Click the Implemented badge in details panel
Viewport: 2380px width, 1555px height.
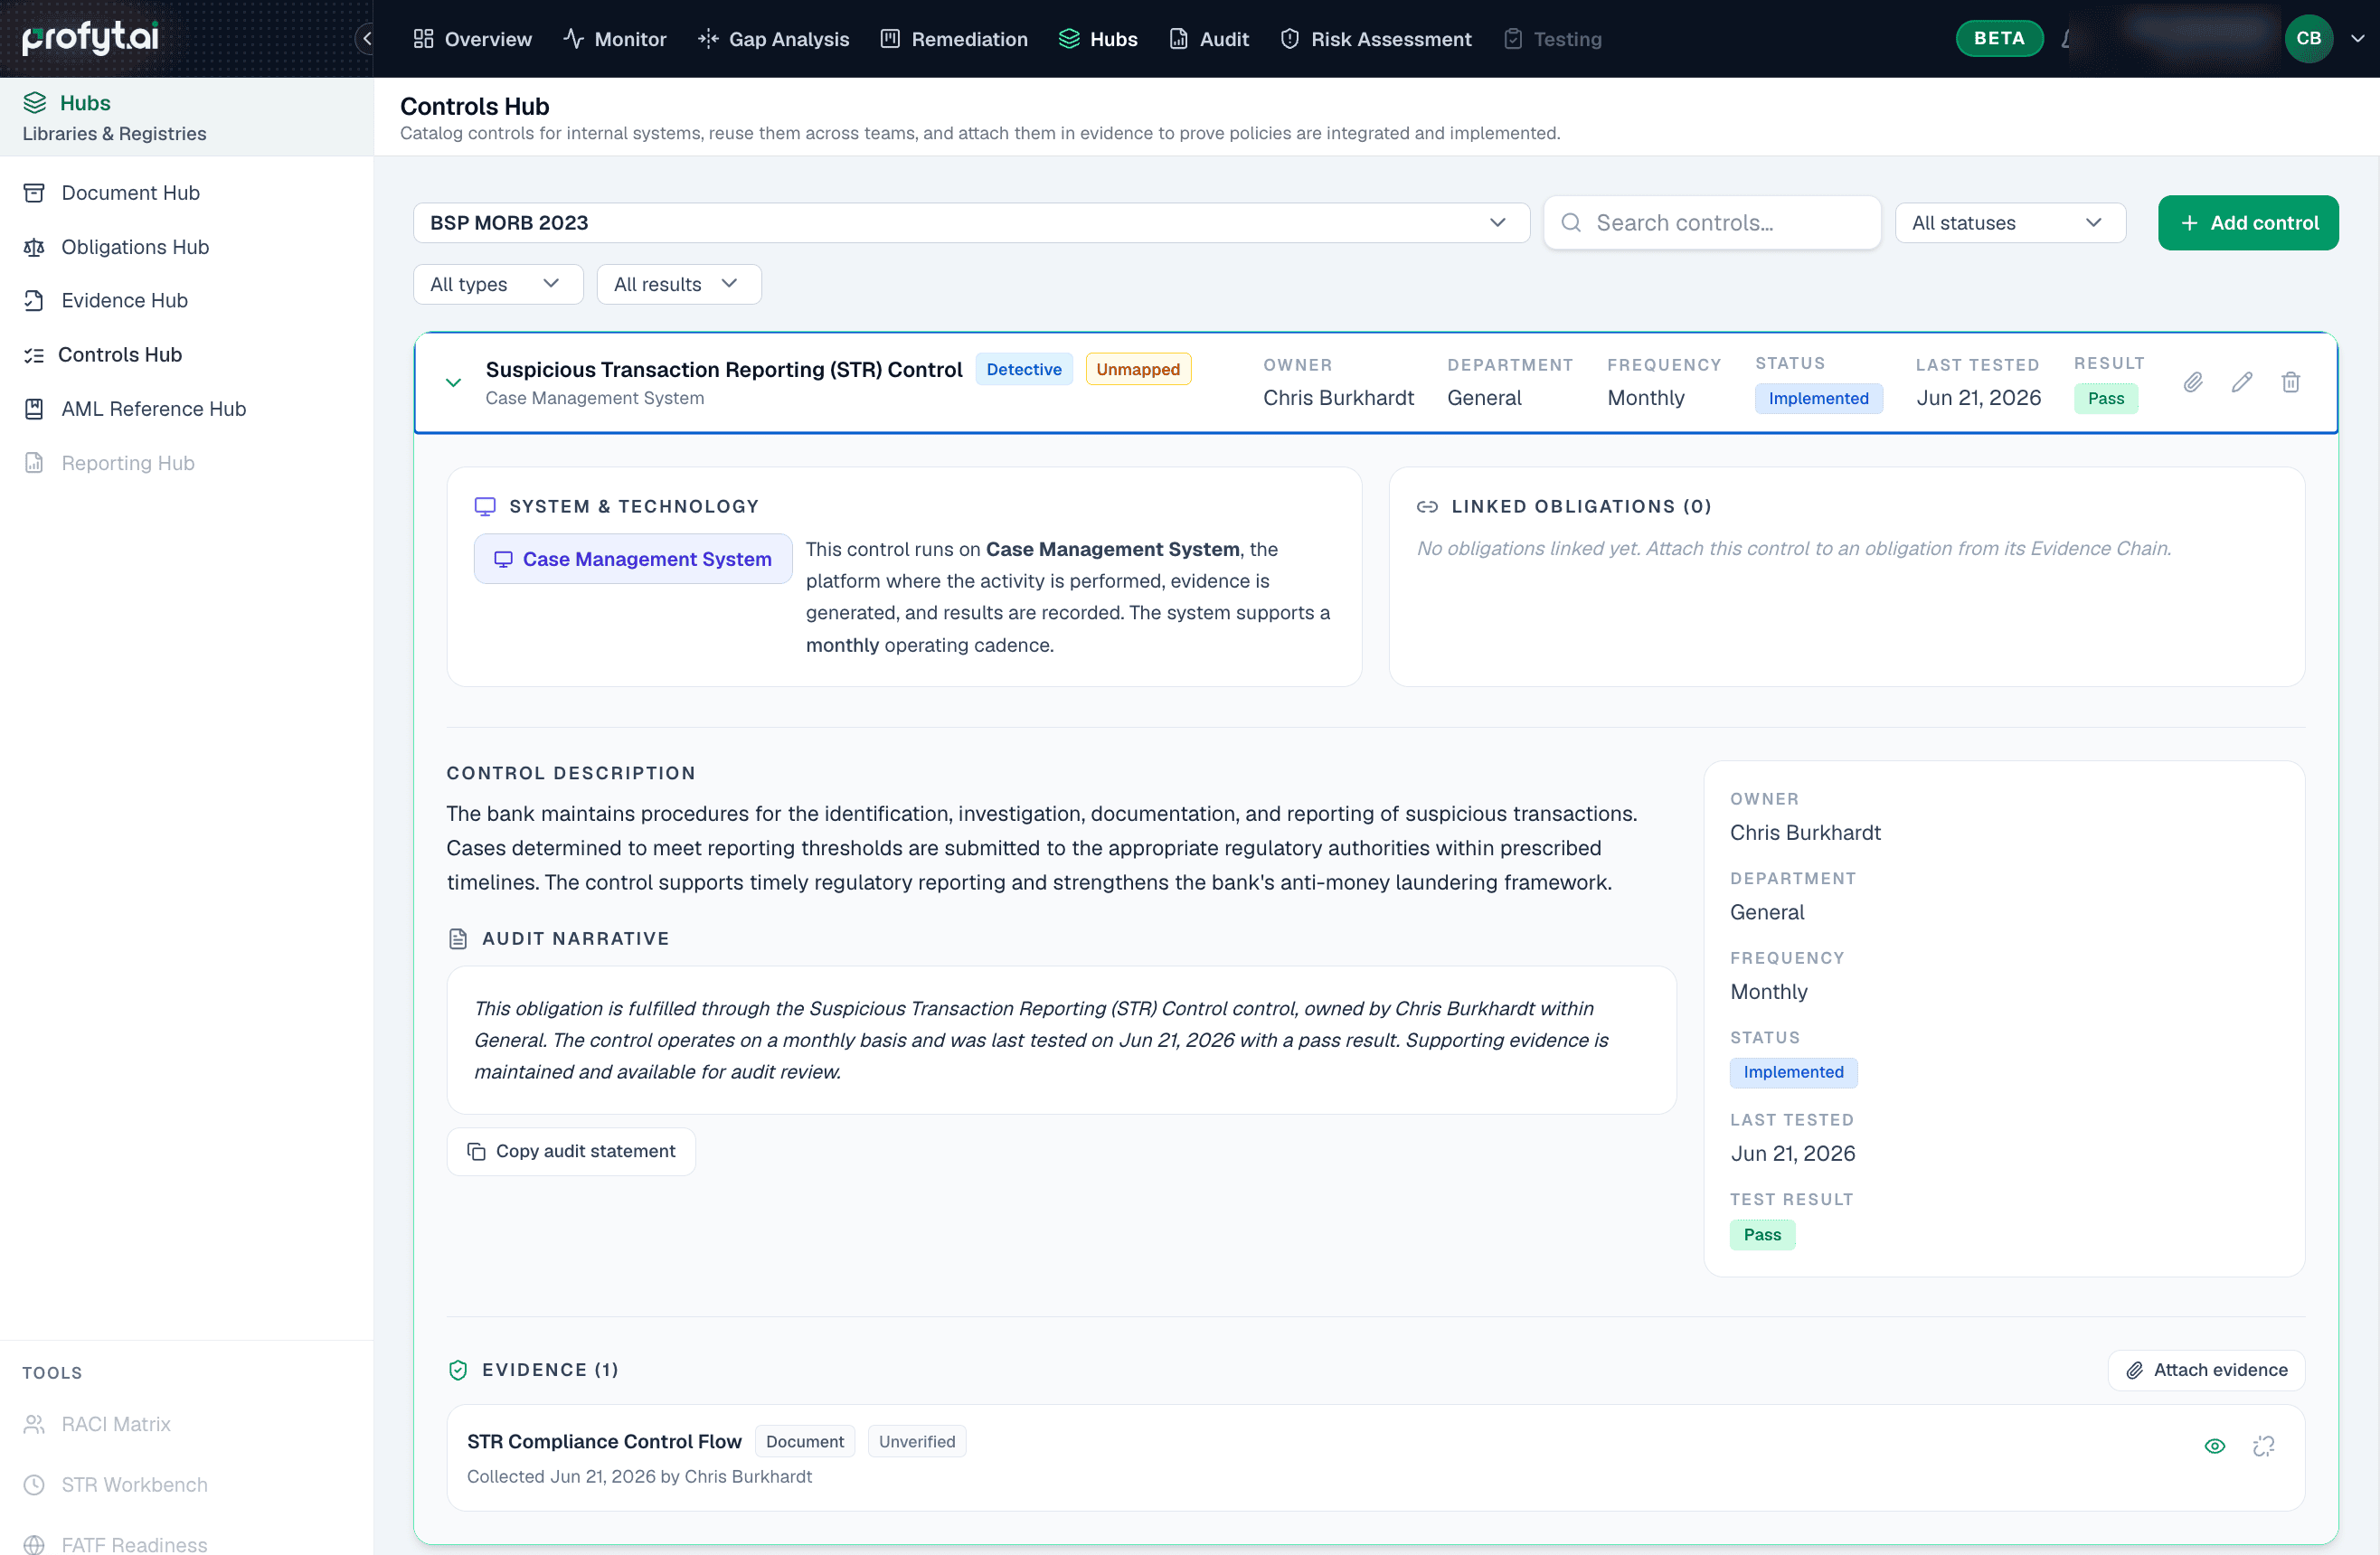pos(1793,1072)
